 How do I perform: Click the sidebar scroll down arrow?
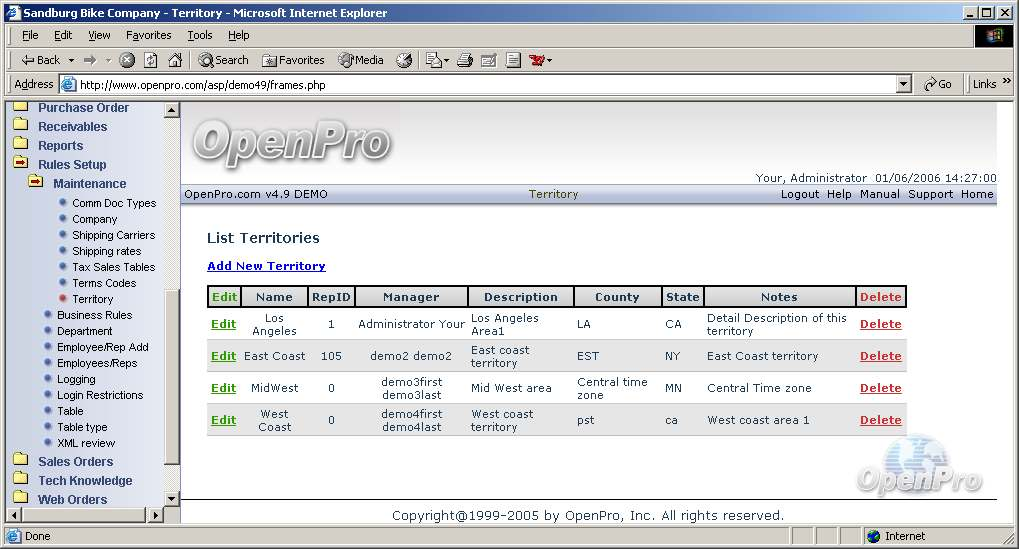tap(171, 498)
